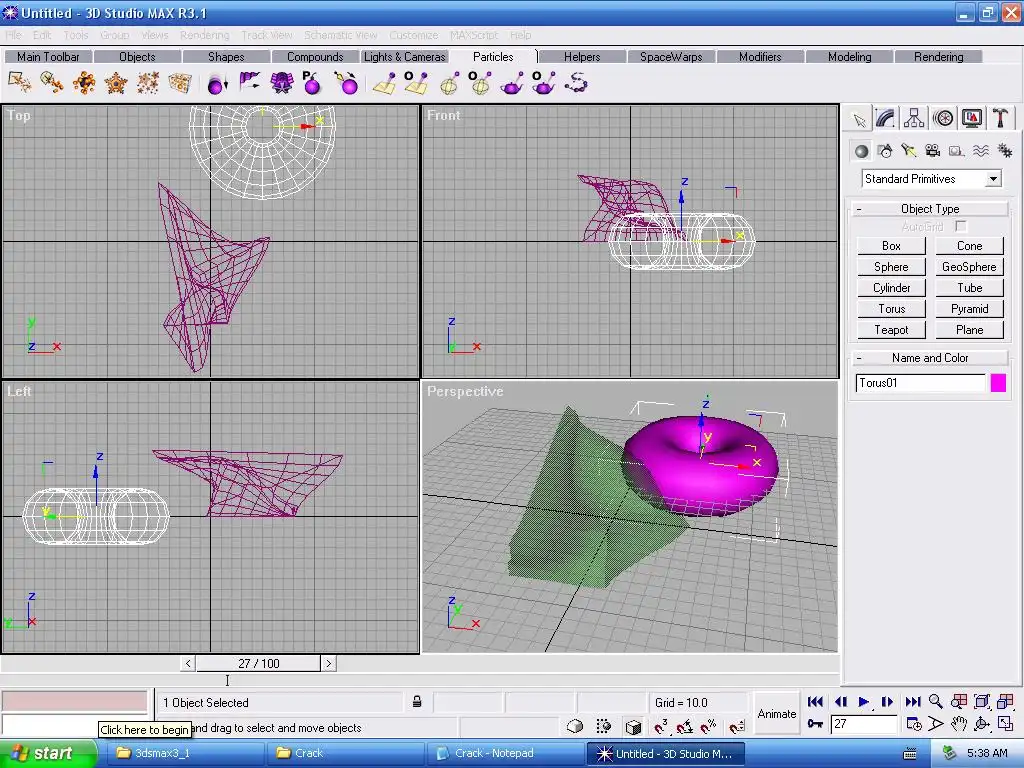Switch to the Objects toolbar tab

tap(137, 57)
